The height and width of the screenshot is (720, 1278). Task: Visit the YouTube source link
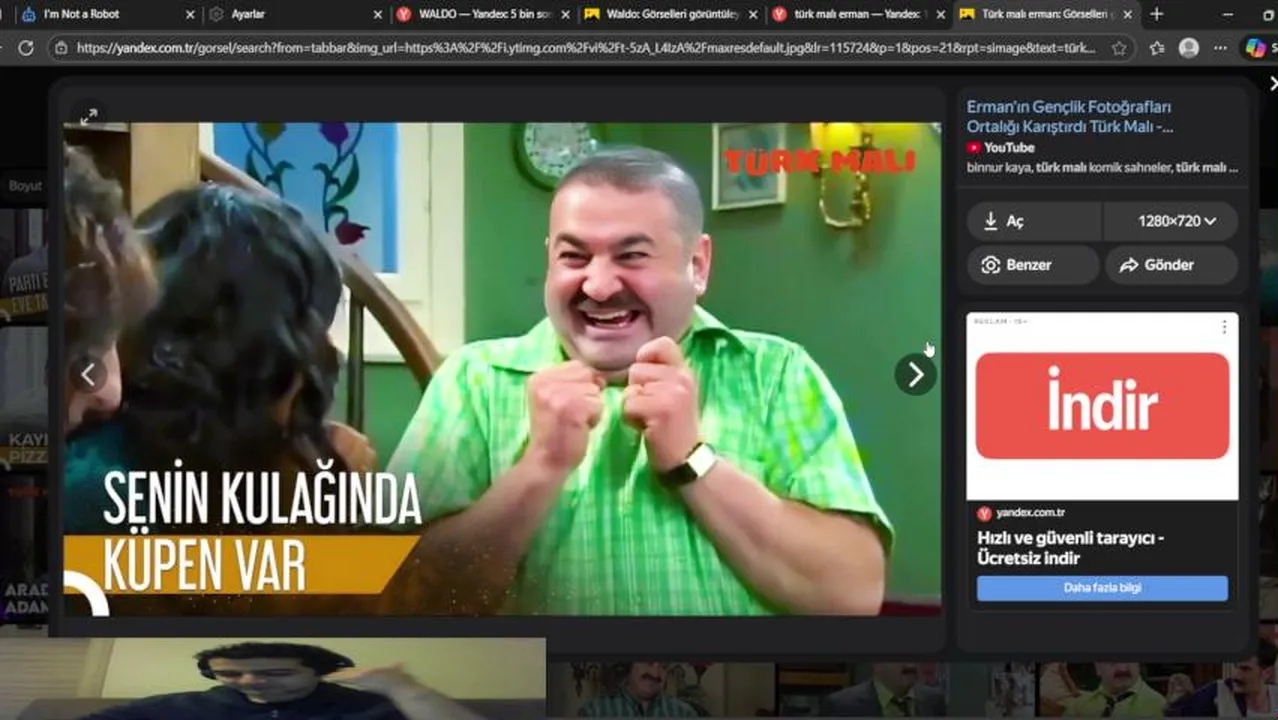click(1000, 148)
